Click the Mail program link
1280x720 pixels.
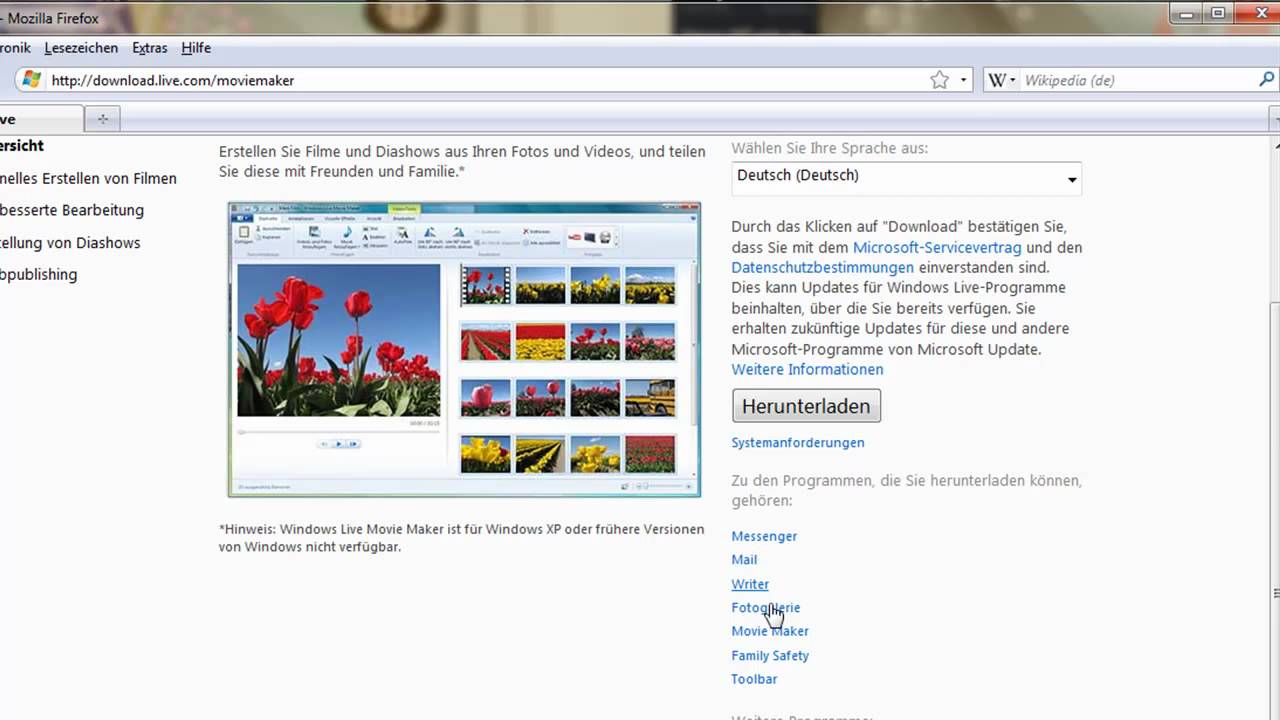coord(744,560)
